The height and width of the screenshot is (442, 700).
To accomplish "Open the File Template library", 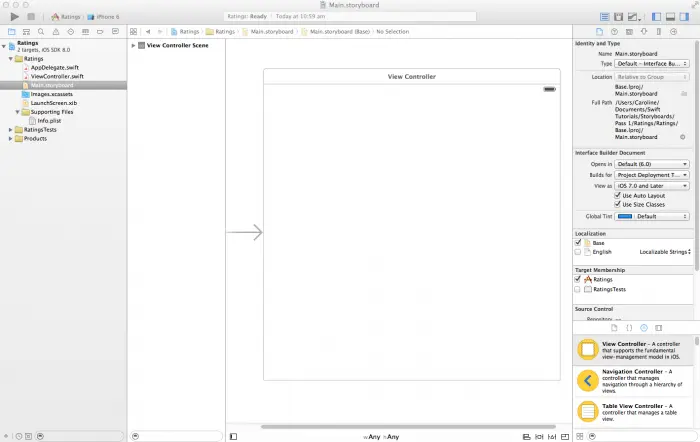I will tap(614, 328).
